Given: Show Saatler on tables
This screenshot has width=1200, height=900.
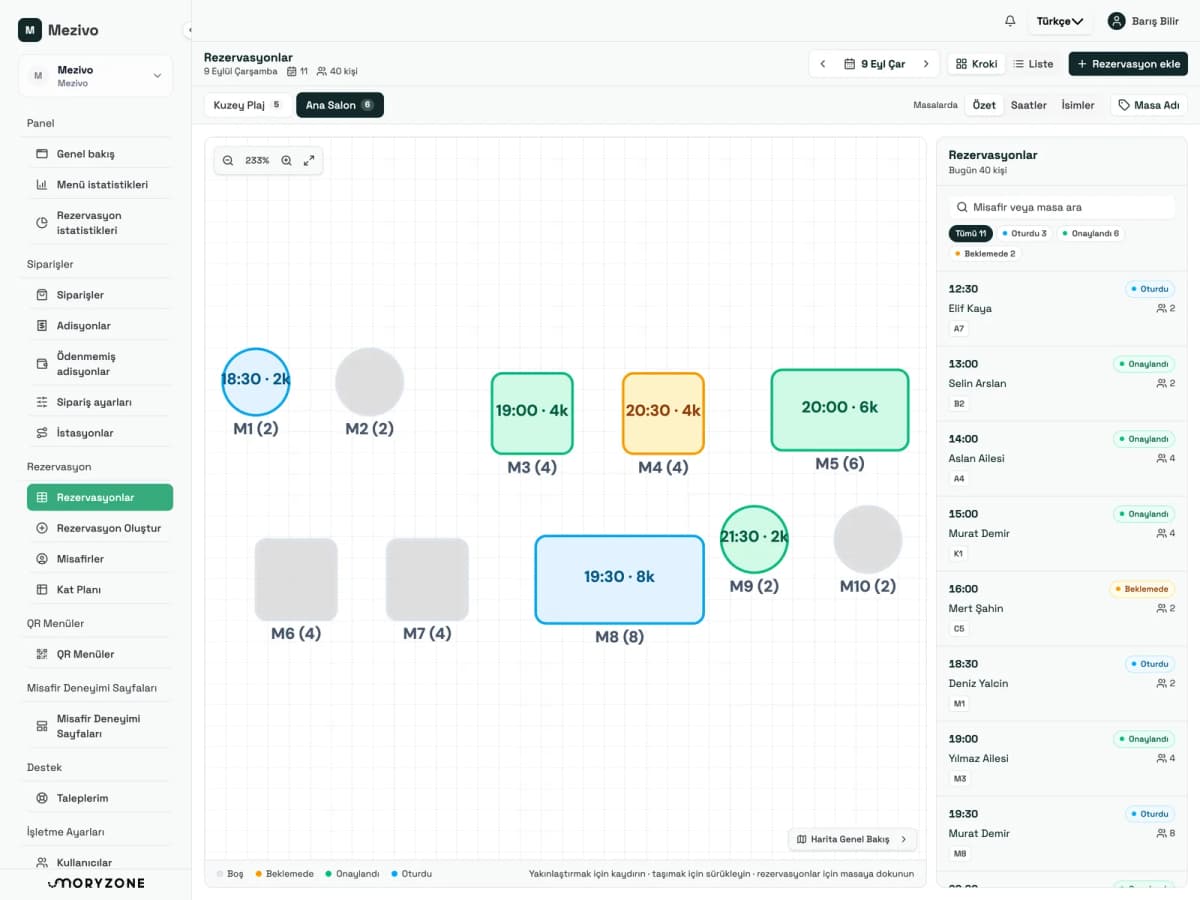Looking at the screenshot, I should click(1029, 105).
